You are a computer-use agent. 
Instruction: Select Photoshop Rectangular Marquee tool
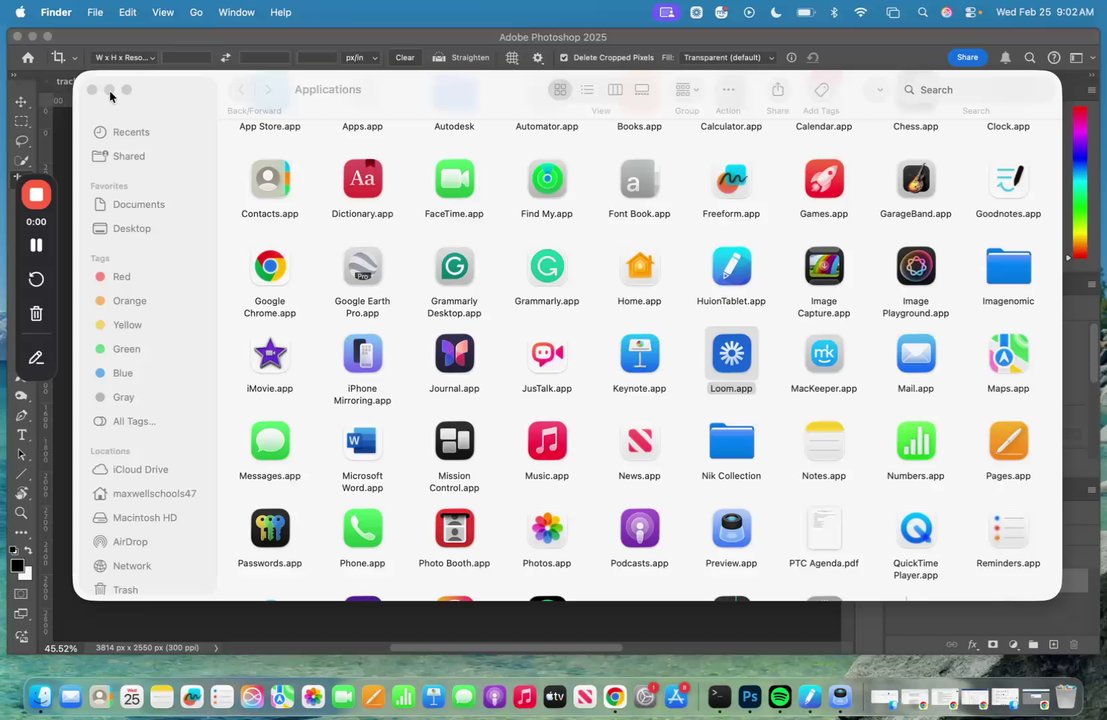tap(22, 121)
